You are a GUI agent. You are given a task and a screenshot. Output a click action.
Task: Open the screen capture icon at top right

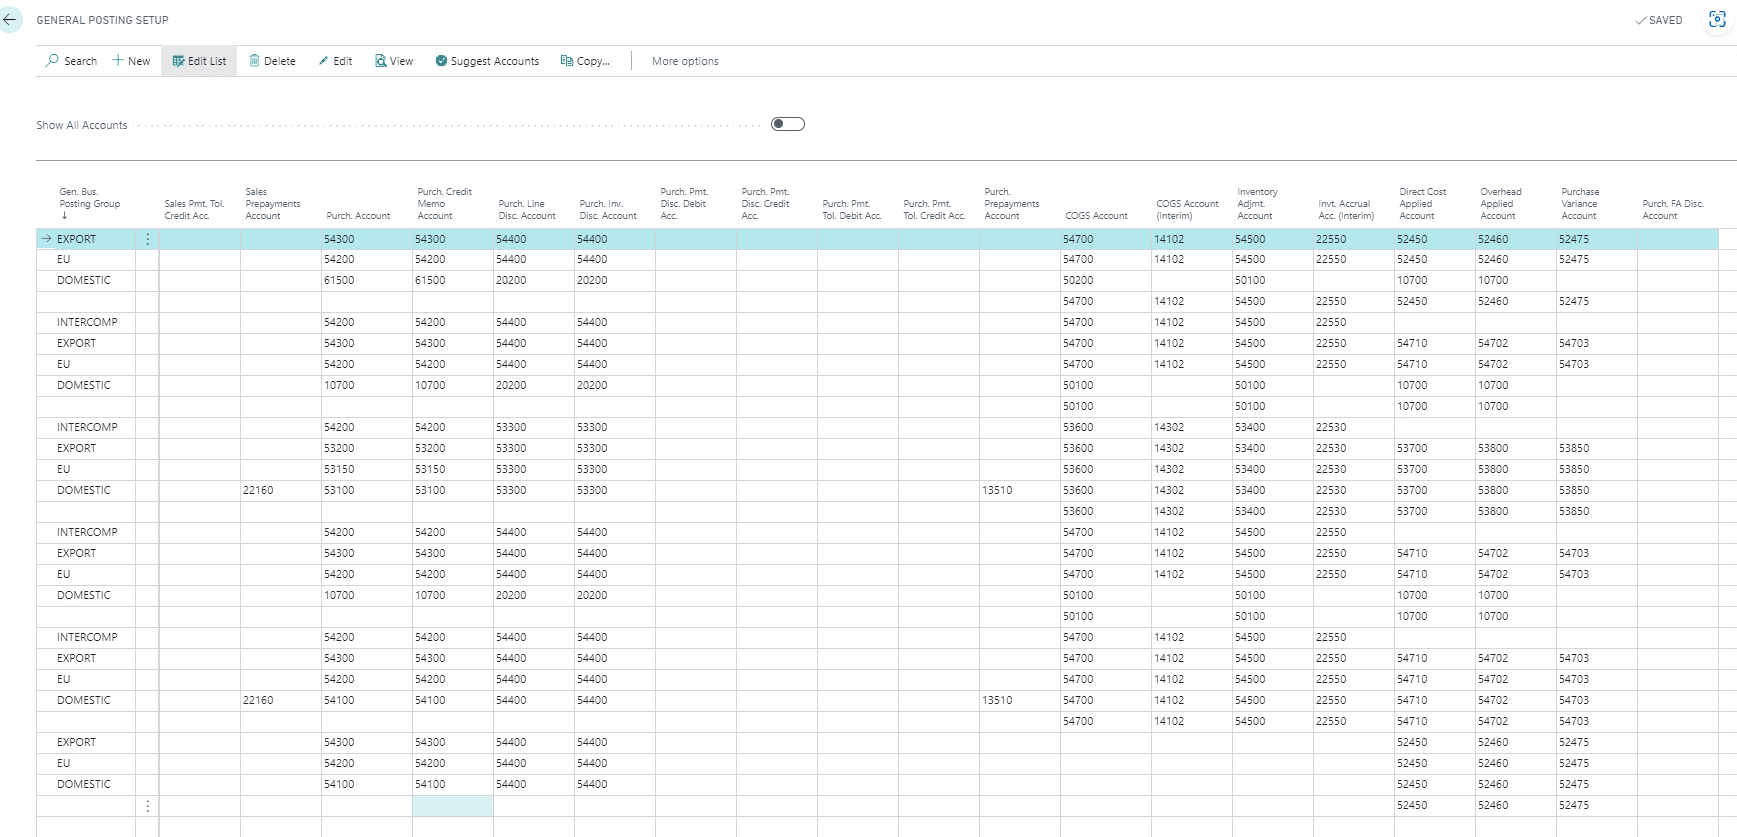[x=1717, y=20]
